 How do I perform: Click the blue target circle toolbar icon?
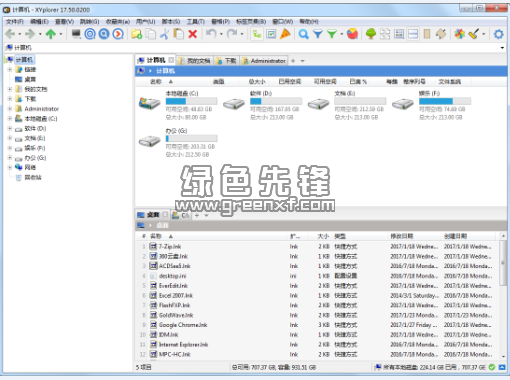90,34
